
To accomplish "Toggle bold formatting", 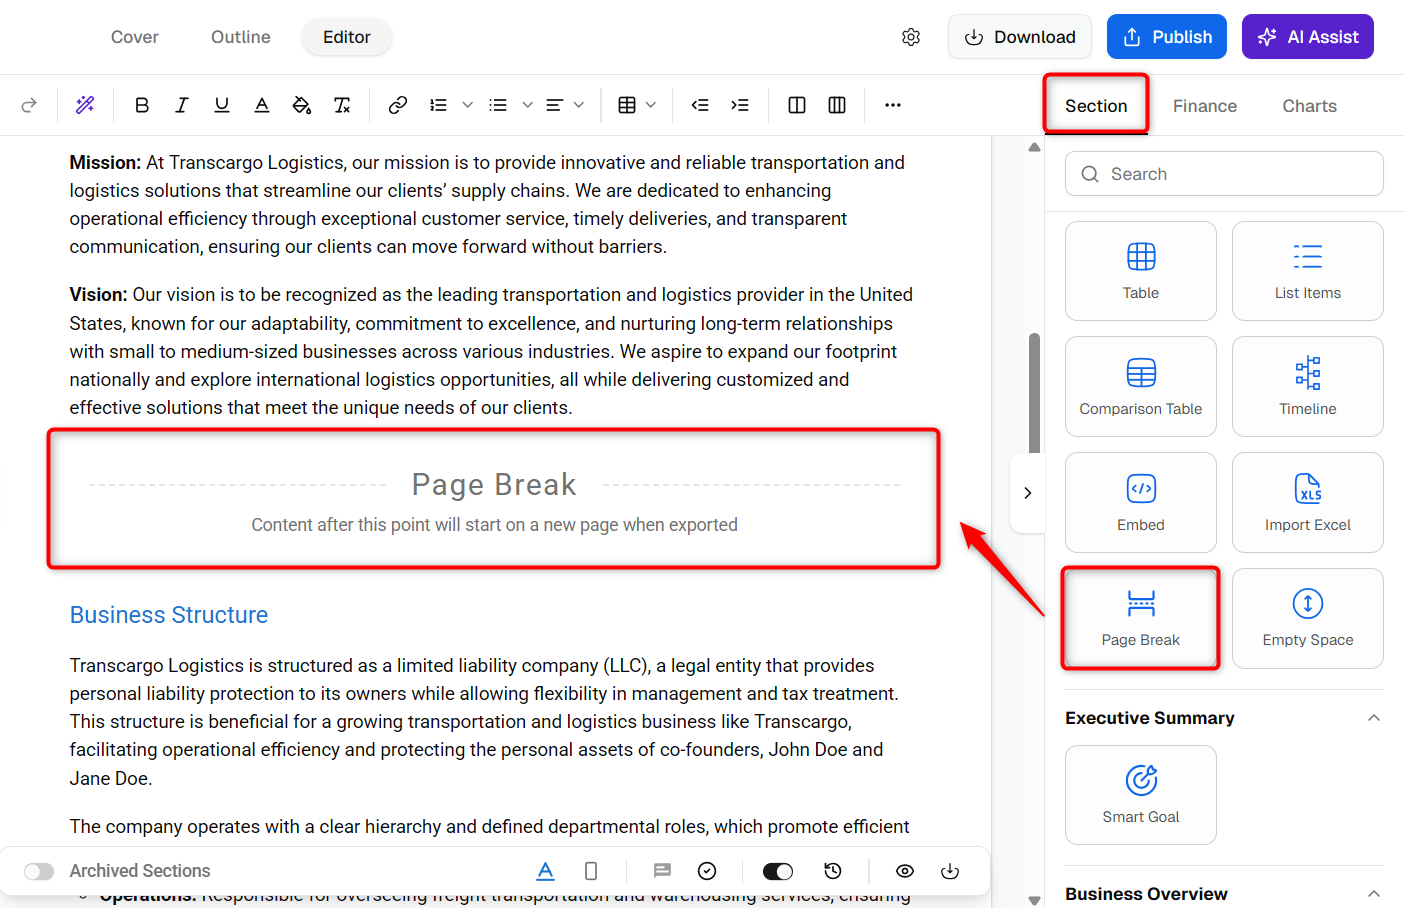I will [x=142, y=105].
